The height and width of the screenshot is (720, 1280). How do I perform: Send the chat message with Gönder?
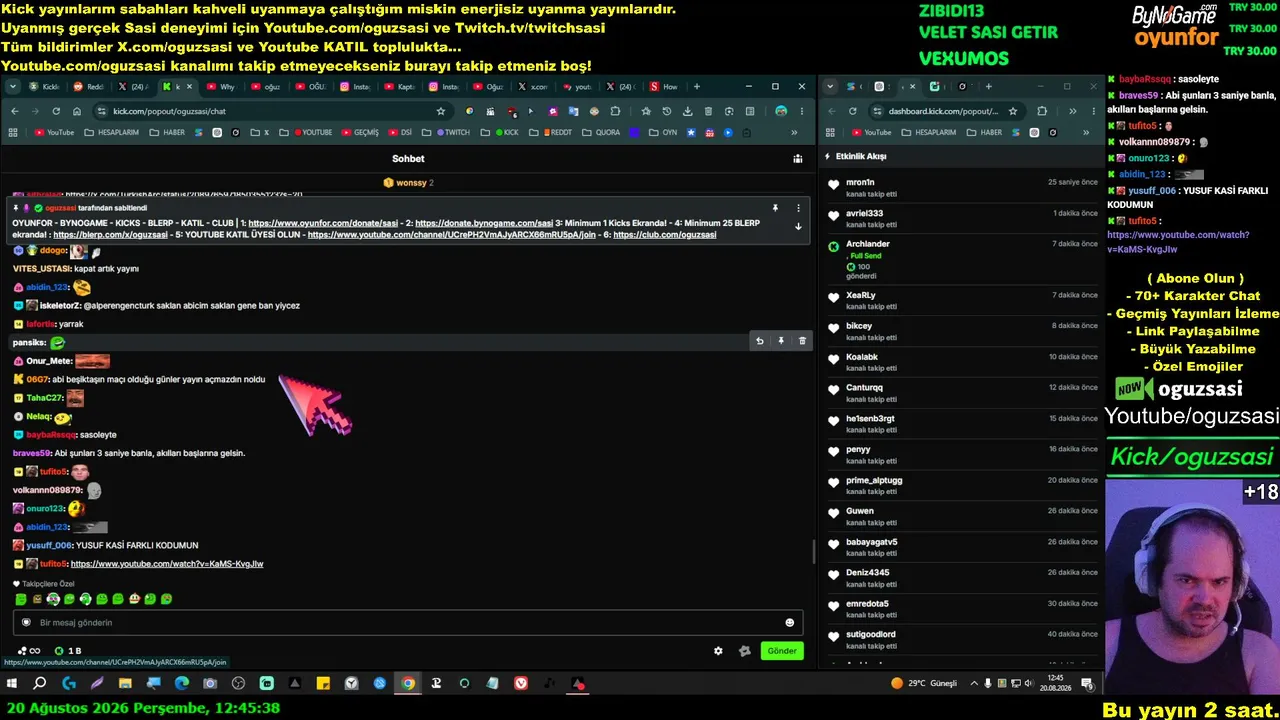[x=782, y=651]
